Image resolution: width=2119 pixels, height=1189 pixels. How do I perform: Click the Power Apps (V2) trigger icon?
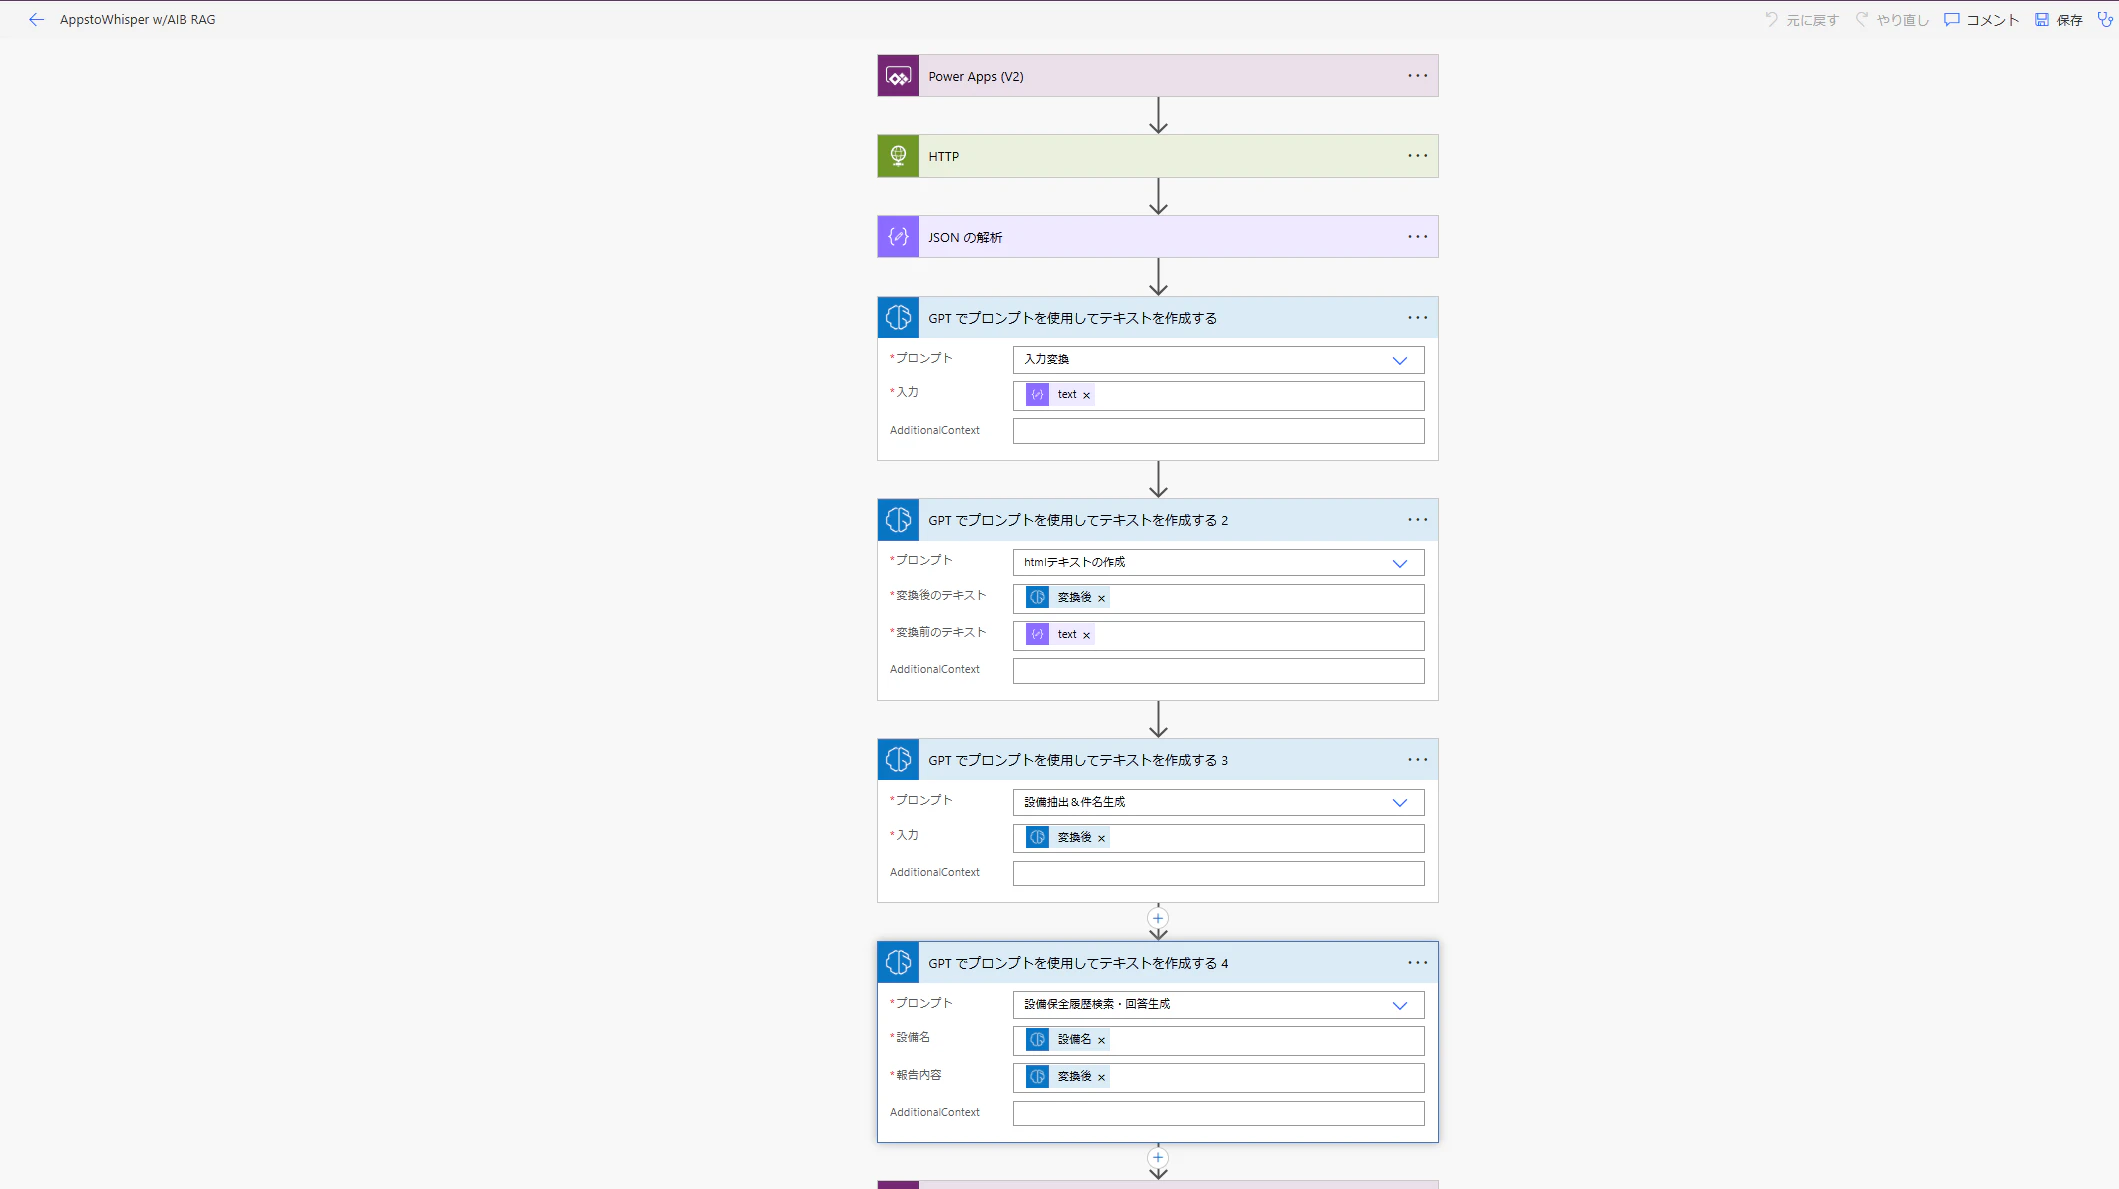coord(898,76)
